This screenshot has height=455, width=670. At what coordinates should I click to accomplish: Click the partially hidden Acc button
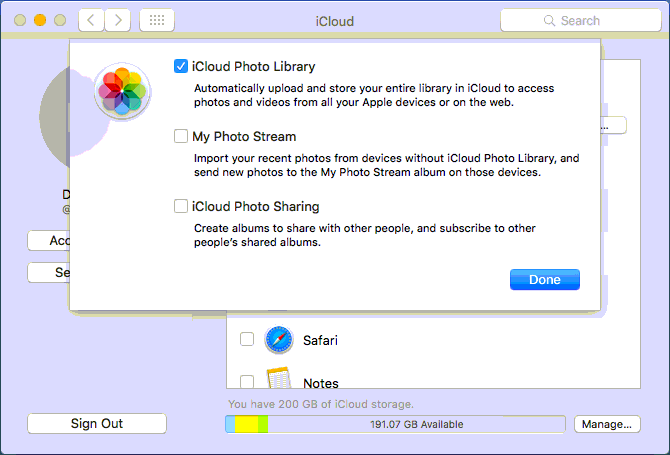(x=49, y=241)
